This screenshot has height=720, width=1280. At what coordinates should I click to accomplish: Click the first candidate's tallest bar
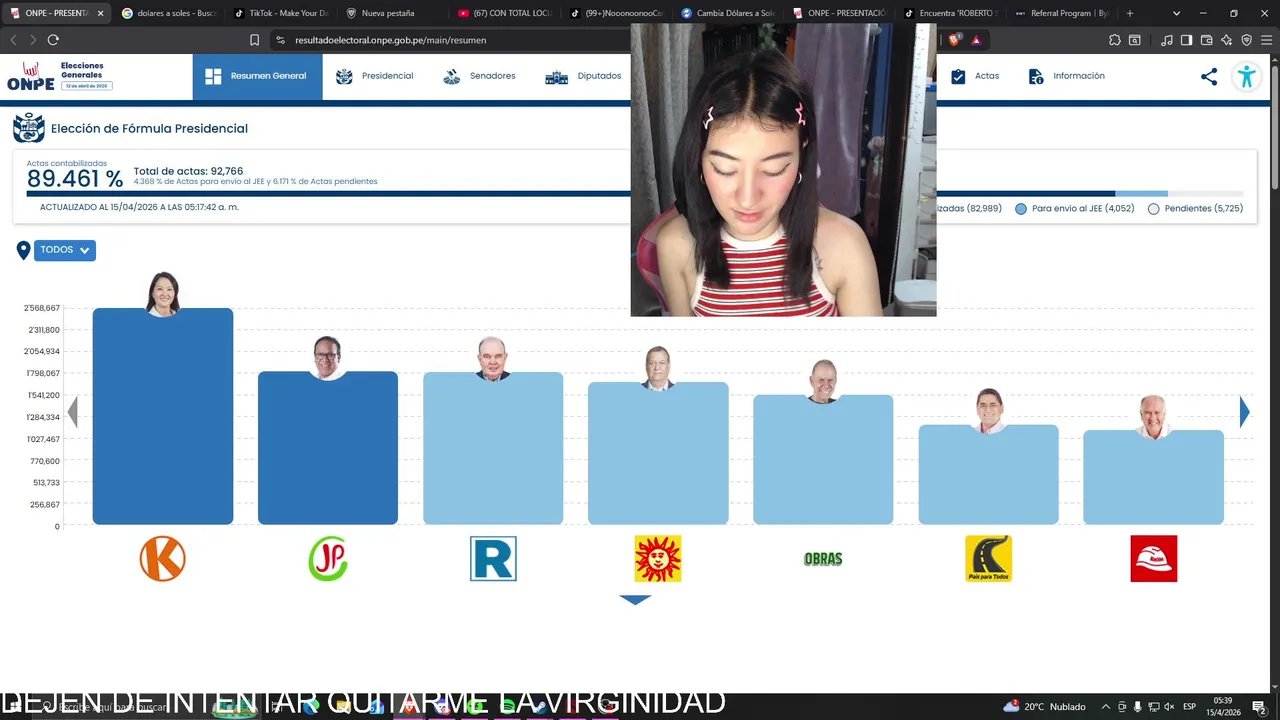pyautogui.click(x=163, y=416)
